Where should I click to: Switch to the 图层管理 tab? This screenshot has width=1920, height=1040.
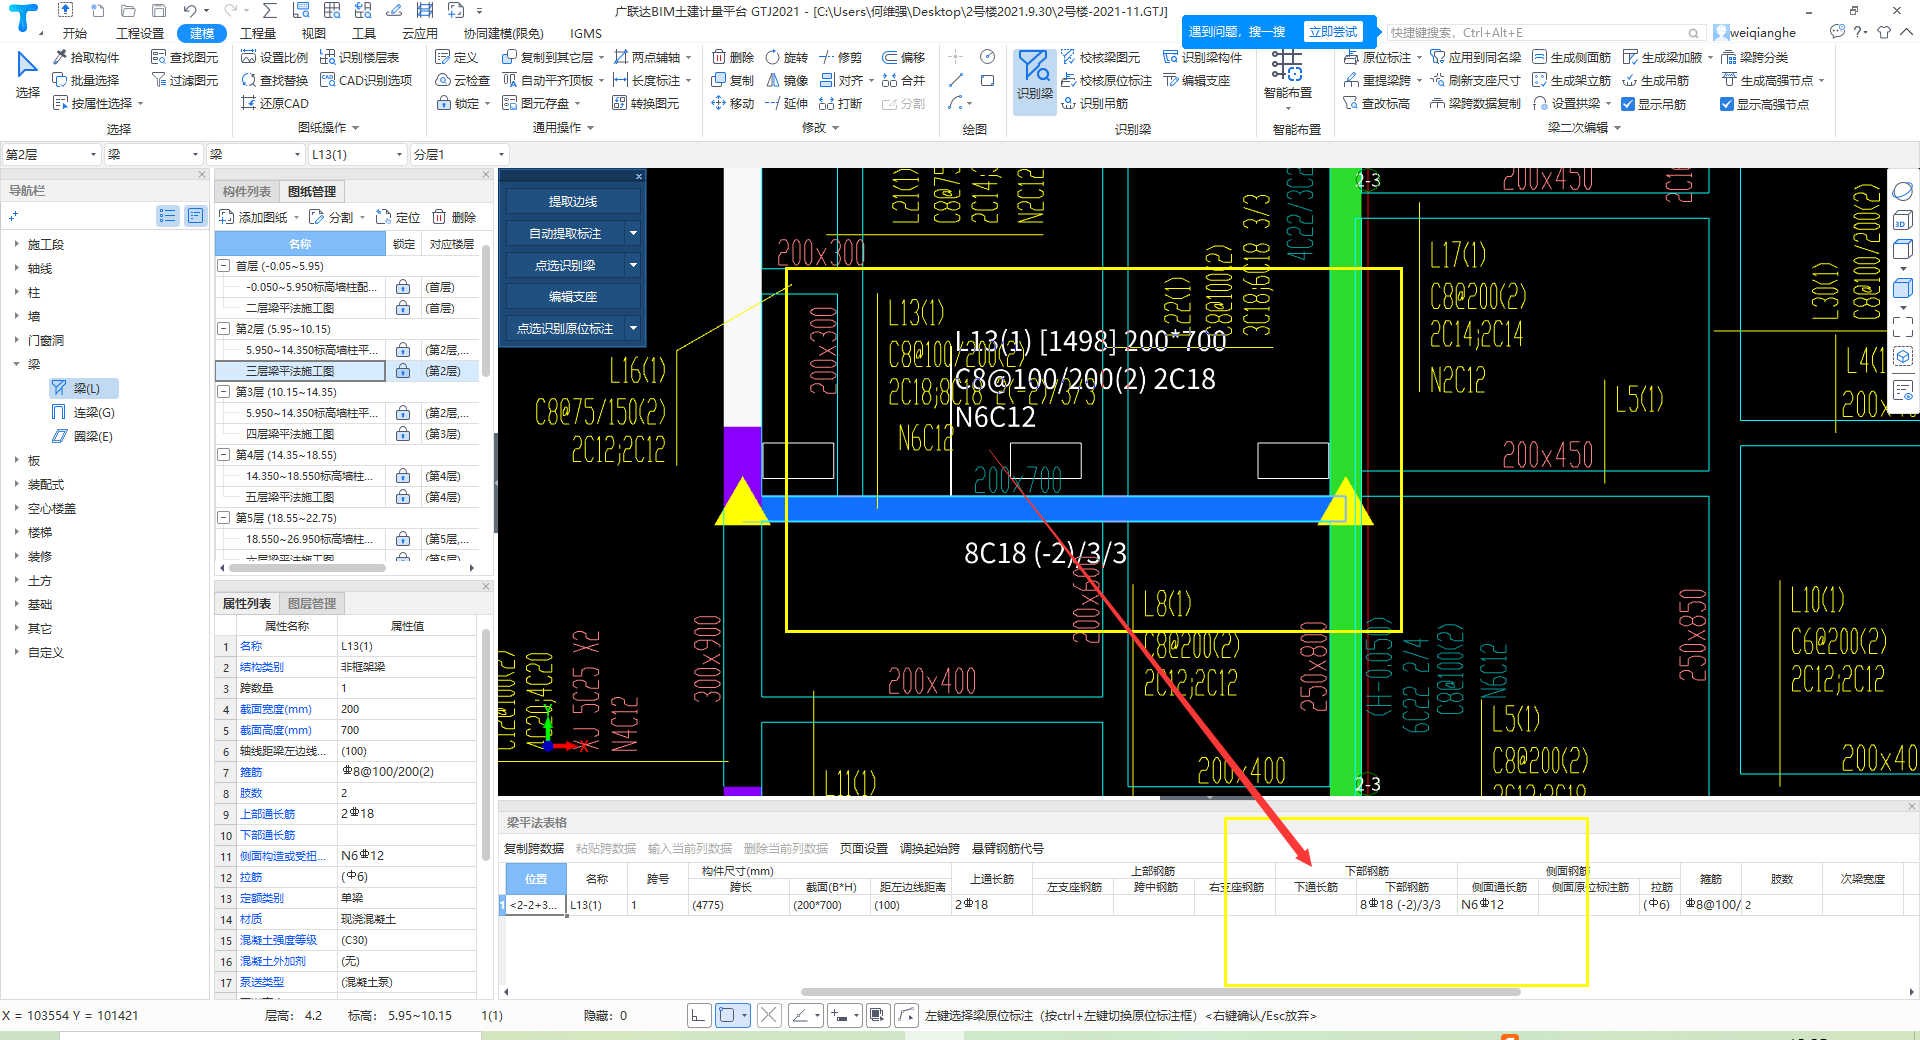pyautogui.click(x=312, y=604)
